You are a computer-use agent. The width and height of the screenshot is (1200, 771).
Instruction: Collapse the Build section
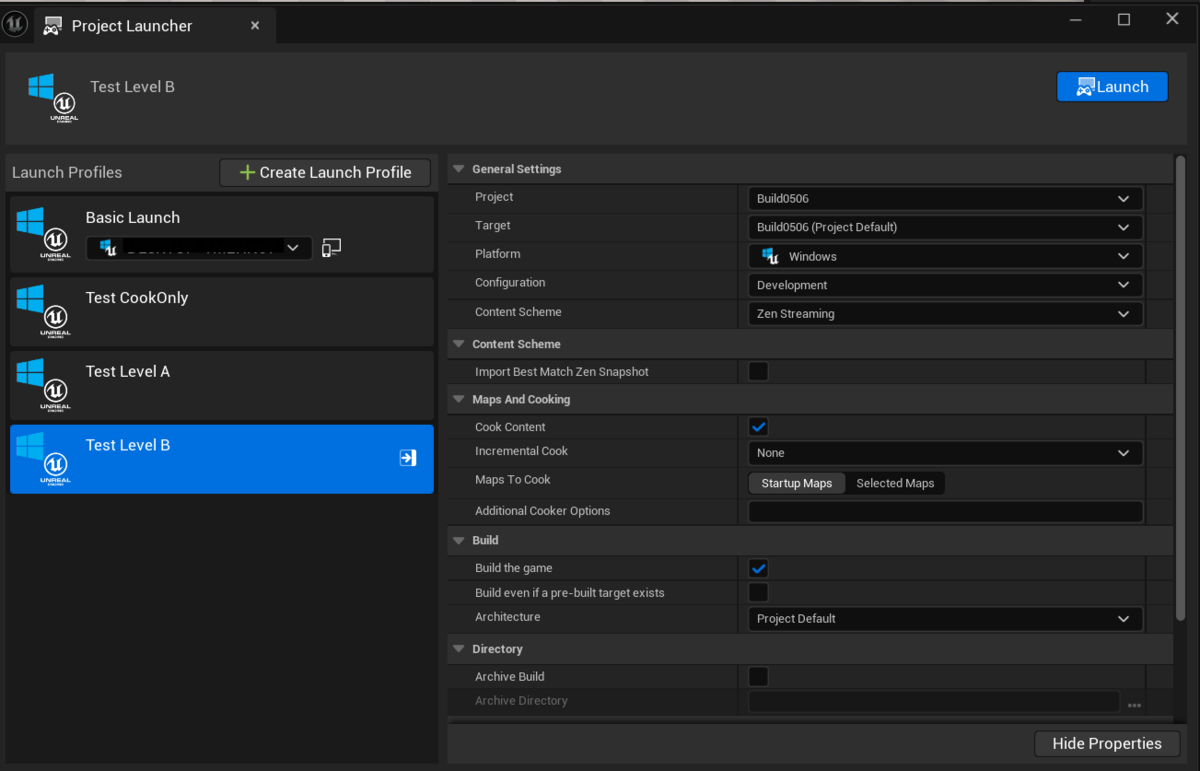pyautogui.click(x=458, y=540)
